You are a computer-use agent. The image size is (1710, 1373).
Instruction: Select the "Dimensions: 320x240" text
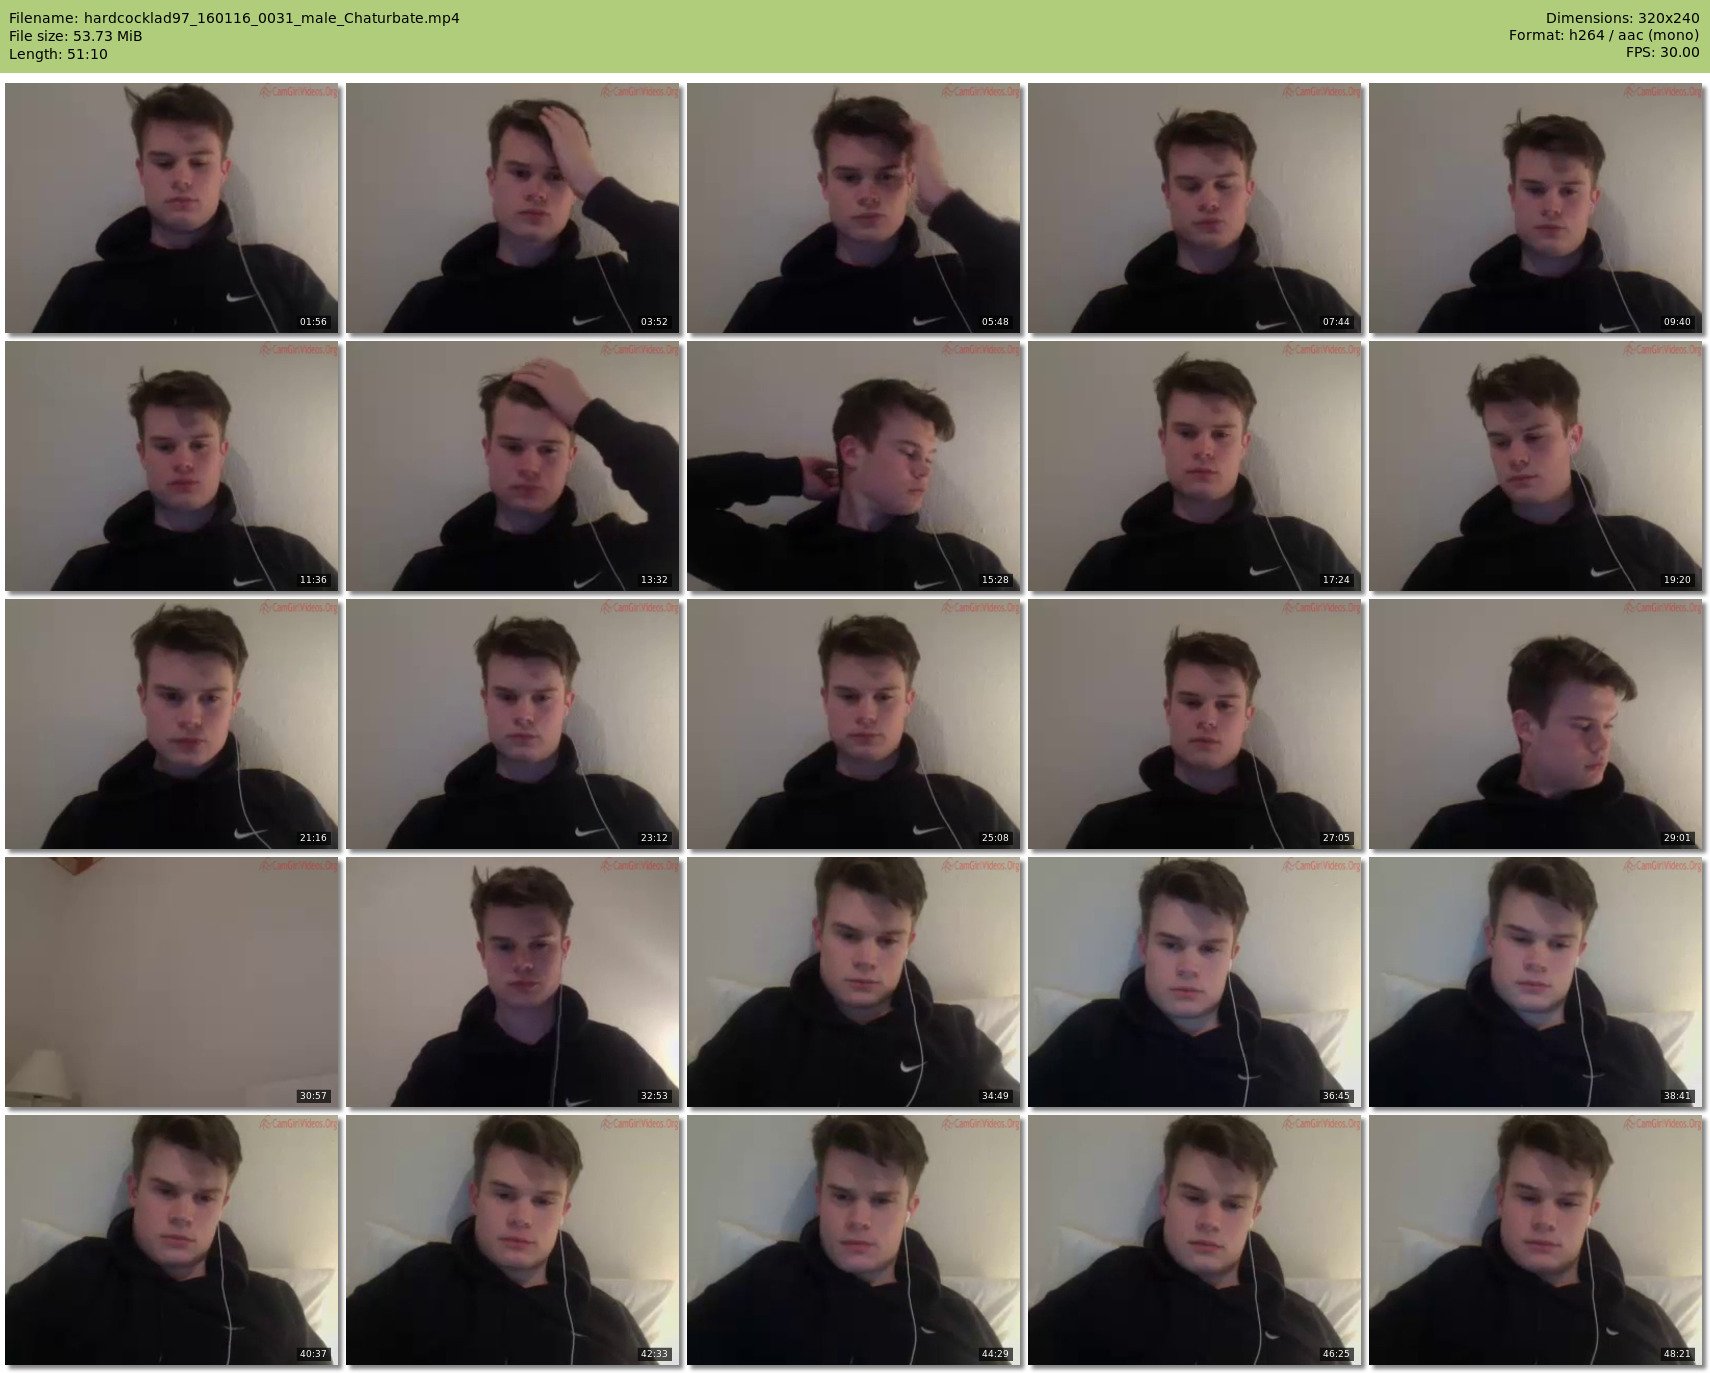(x=1622, y=18)
